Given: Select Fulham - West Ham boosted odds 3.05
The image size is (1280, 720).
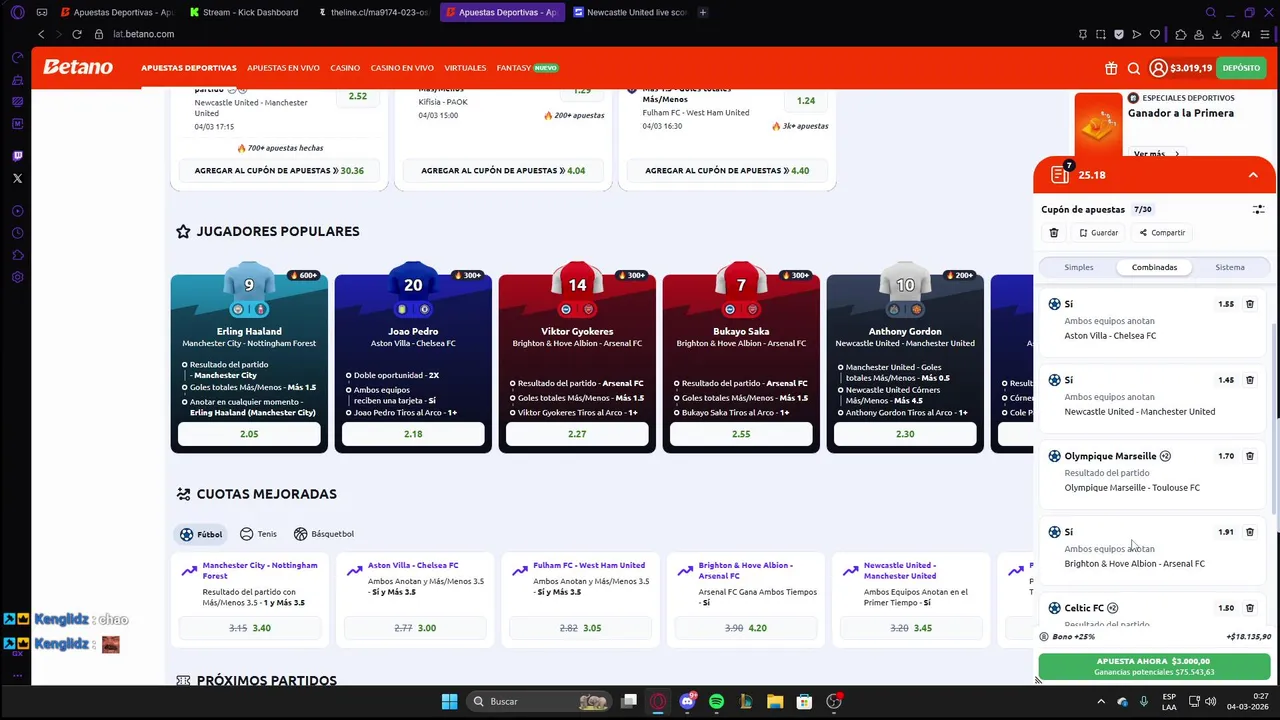Looking at the screenshot, I should (580, 628).
